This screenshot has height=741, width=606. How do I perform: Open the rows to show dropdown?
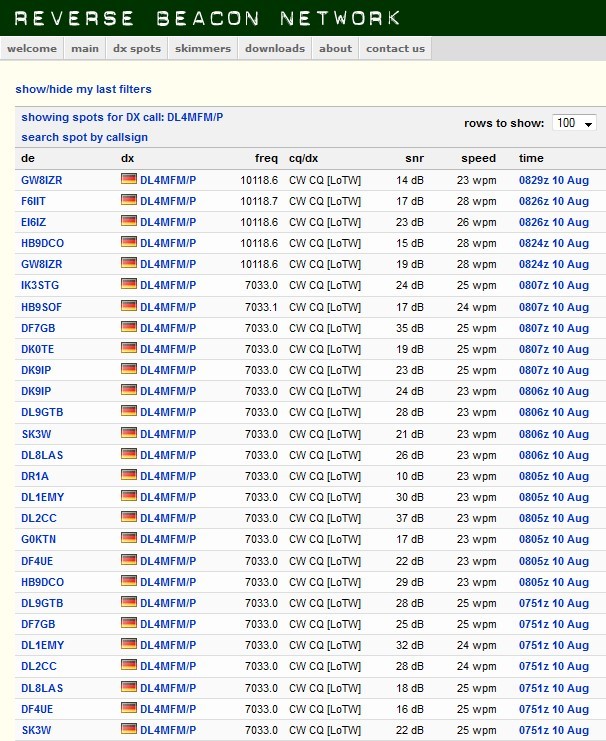574,123
